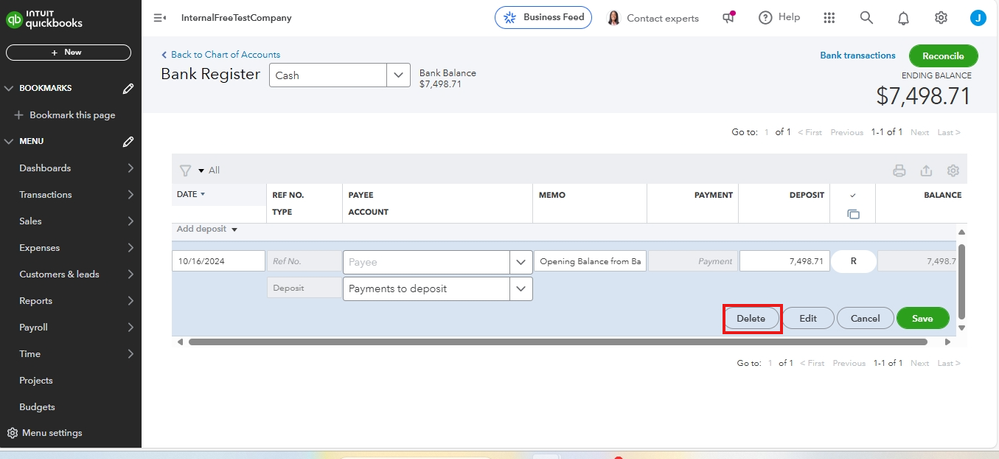Open the Payee dropdown arrow
999x459 pixels.
click(x=521, y=262)
